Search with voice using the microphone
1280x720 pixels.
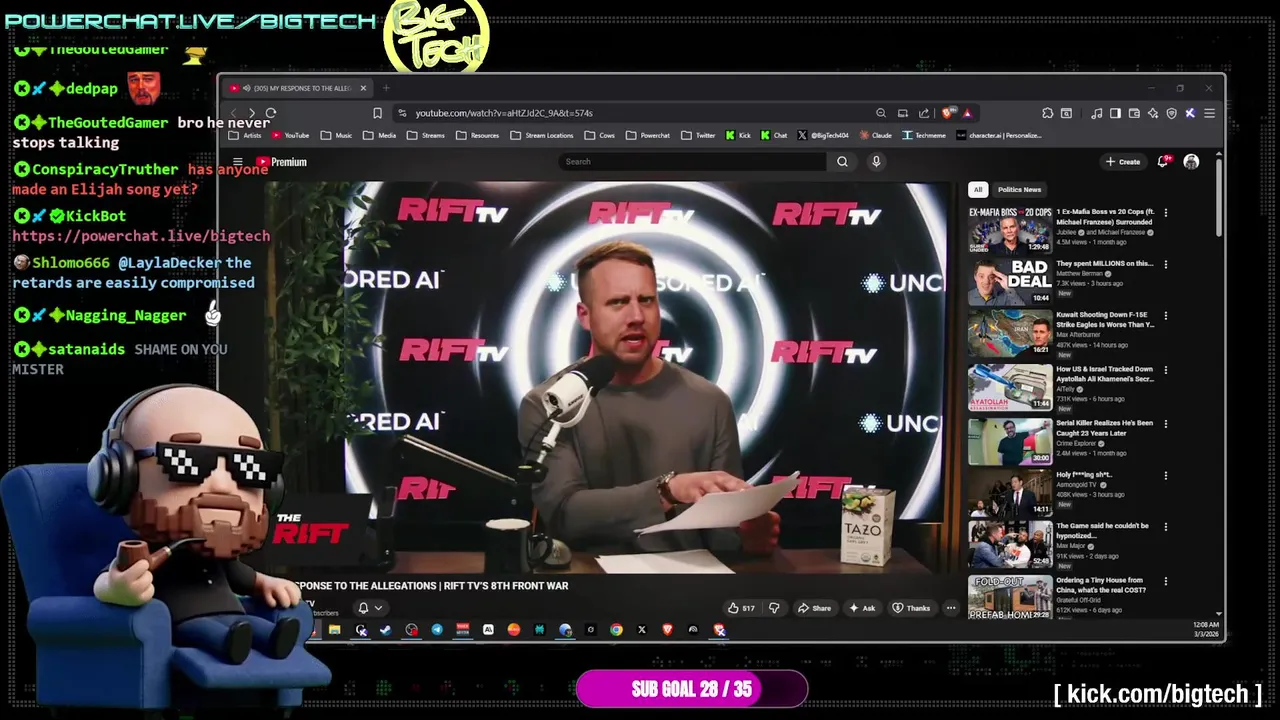[876, 162]
